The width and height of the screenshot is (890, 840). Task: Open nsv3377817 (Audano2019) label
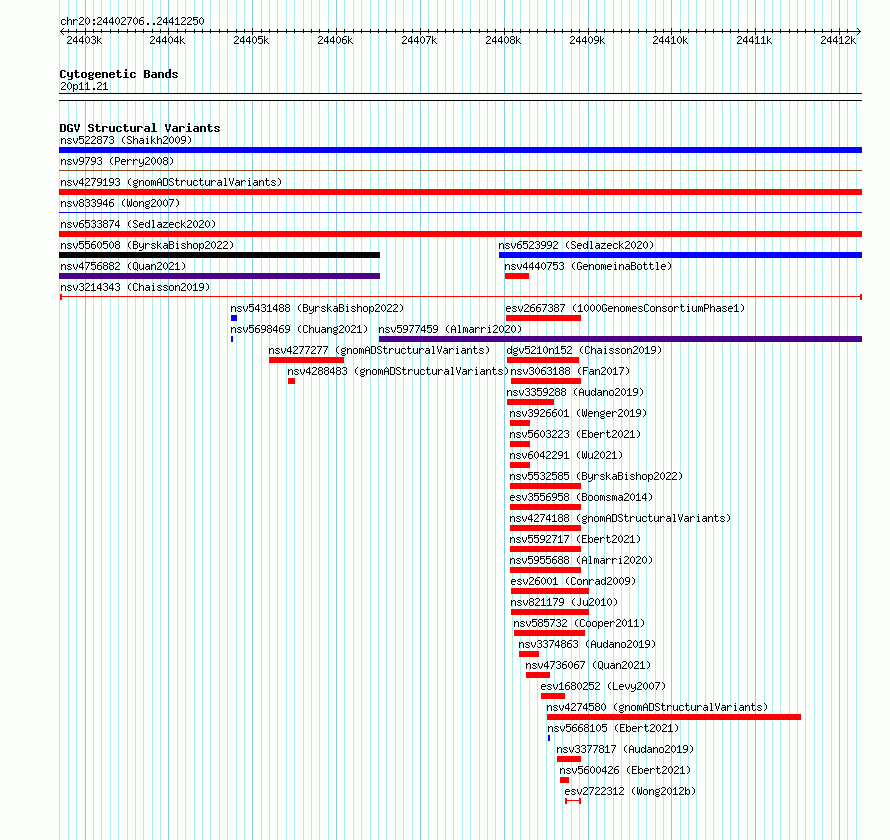tap(625, 749)
